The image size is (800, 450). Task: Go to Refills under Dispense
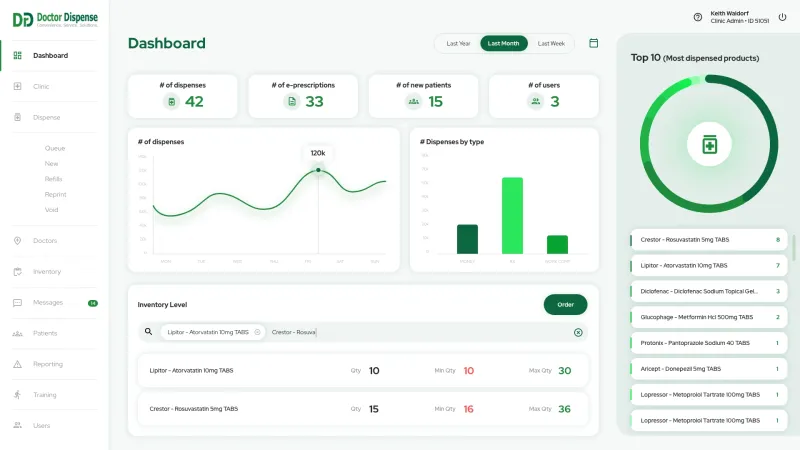click(54, 179)
